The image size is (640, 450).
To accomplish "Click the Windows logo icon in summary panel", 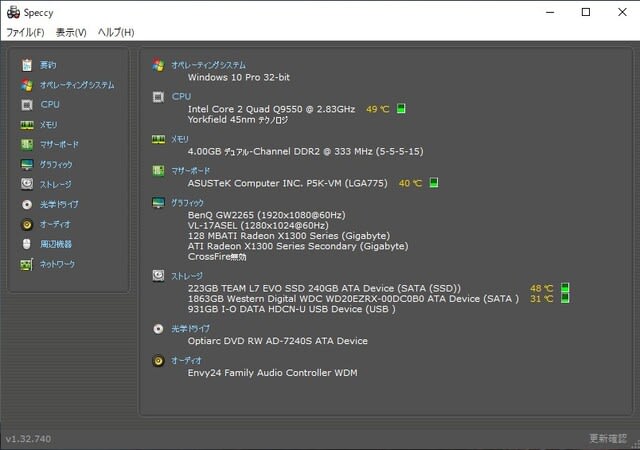I will 158,65.
